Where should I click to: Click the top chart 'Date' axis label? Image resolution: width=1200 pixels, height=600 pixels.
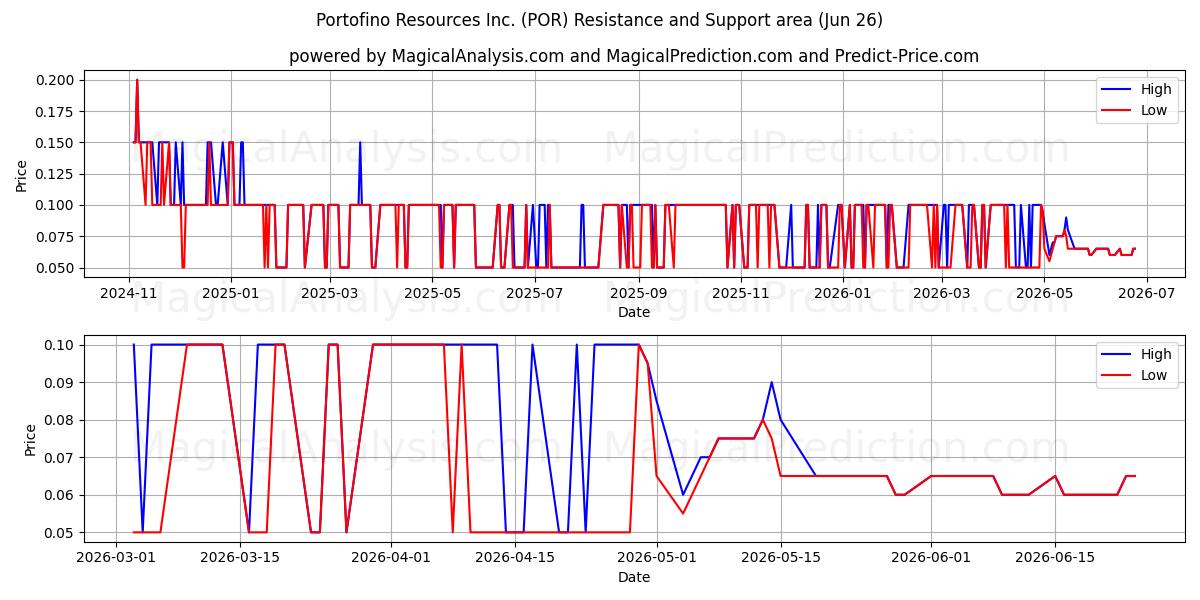[634, 312]
